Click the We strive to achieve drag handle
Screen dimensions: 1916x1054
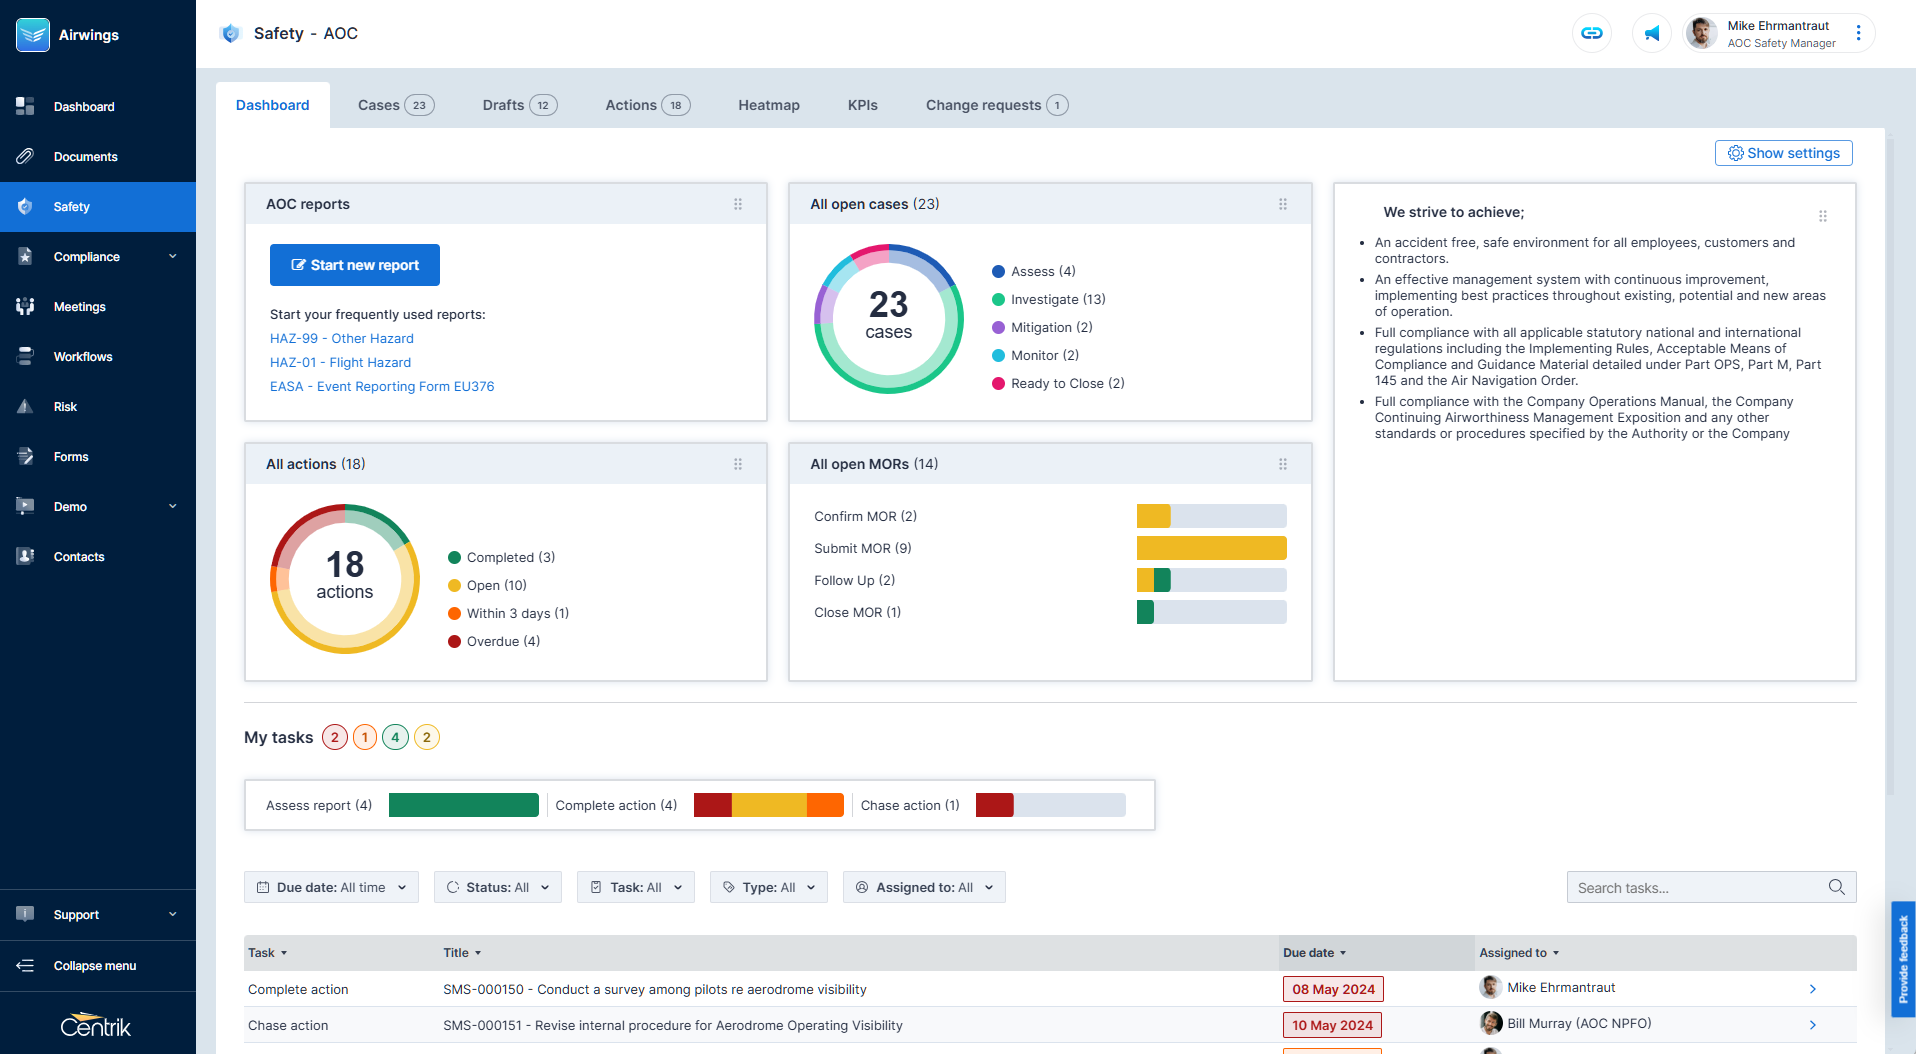[x=1823, y=216]
